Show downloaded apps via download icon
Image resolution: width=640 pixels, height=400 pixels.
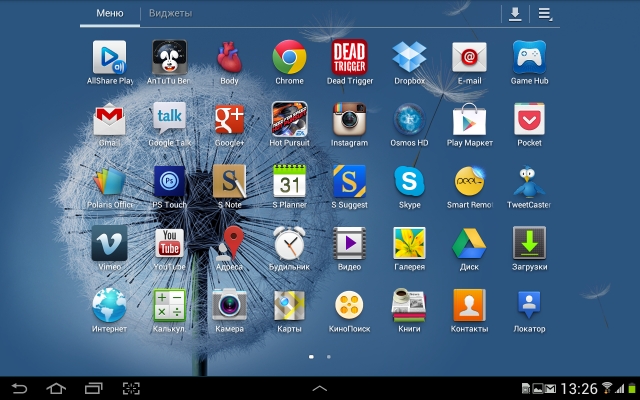tap(515, 14)
